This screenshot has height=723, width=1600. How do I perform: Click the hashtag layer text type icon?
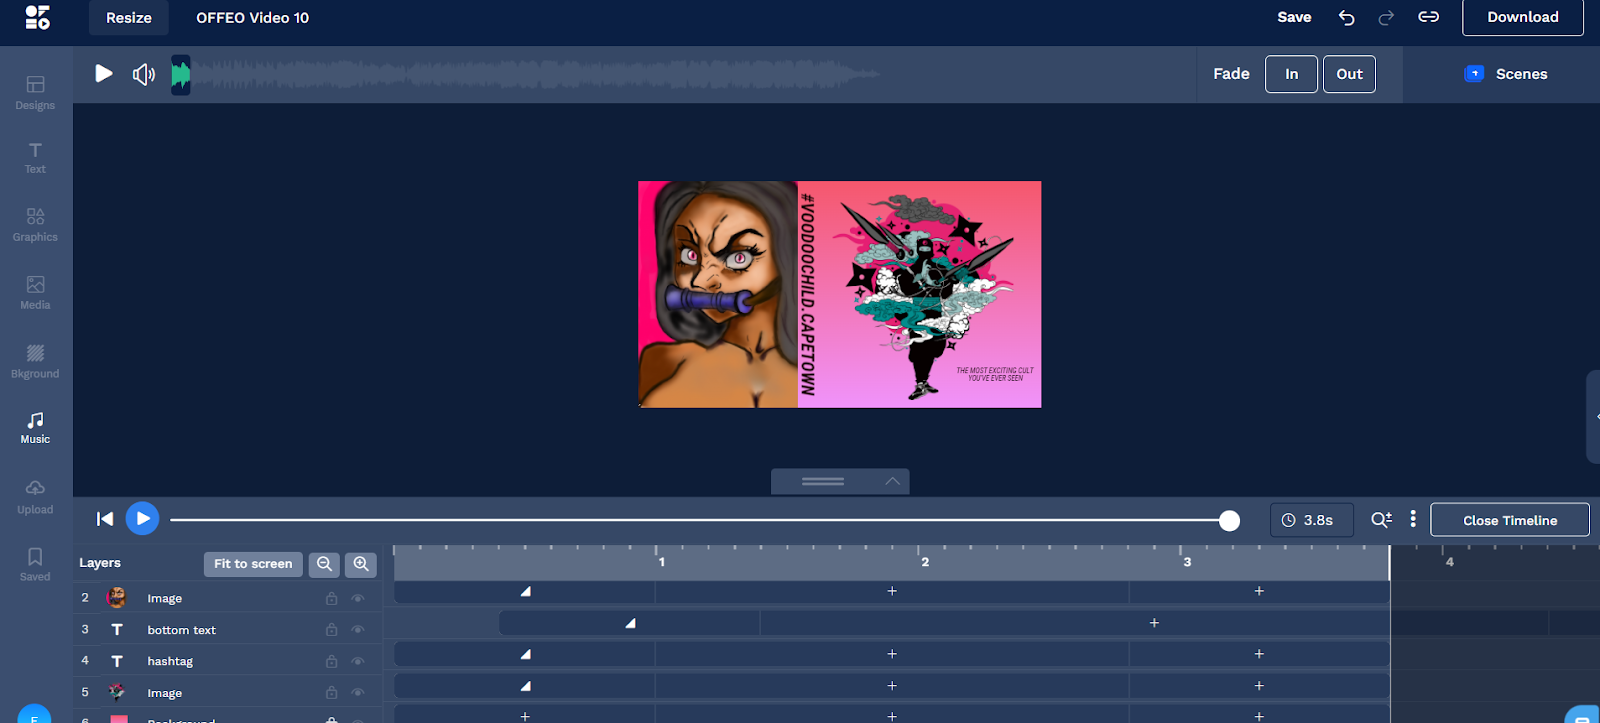click(x=117, y=661)
